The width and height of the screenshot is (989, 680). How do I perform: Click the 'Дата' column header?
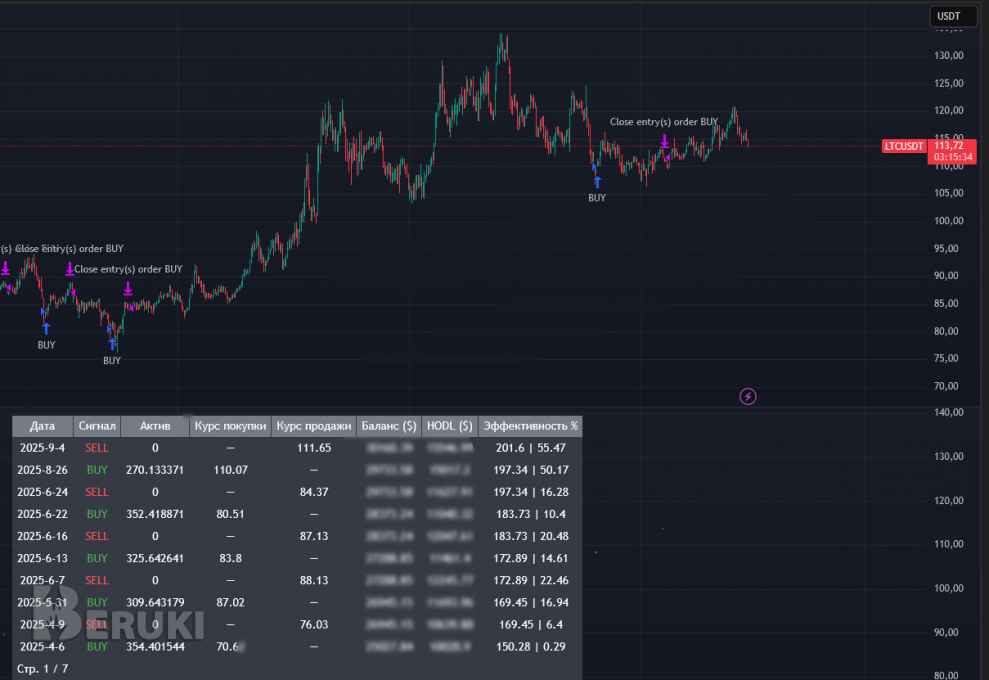[x=43, y=426]
